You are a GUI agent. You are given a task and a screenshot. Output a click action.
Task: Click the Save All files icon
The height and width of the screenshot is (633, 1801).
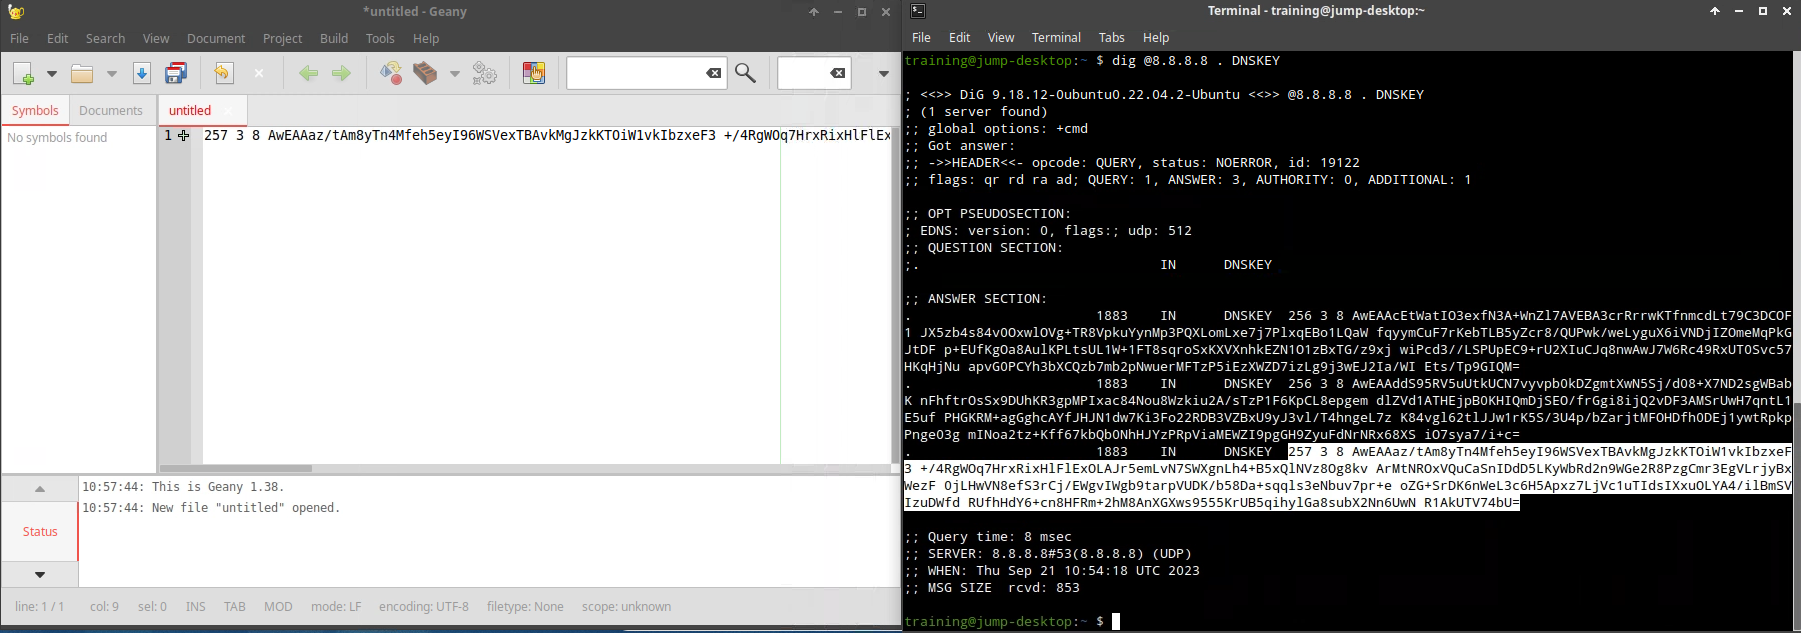[x=176, y=73]
